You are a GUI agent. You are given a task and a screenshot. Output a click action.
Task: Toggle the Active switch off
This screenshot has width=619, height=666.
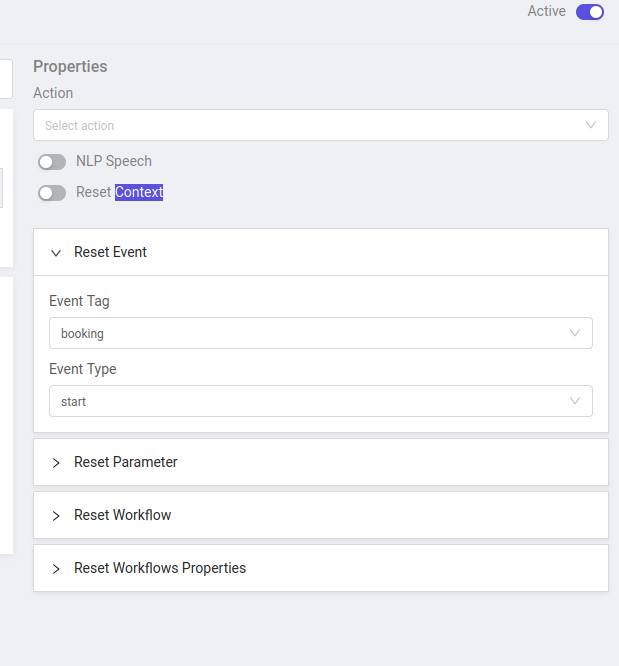click(x=590, y=12)
